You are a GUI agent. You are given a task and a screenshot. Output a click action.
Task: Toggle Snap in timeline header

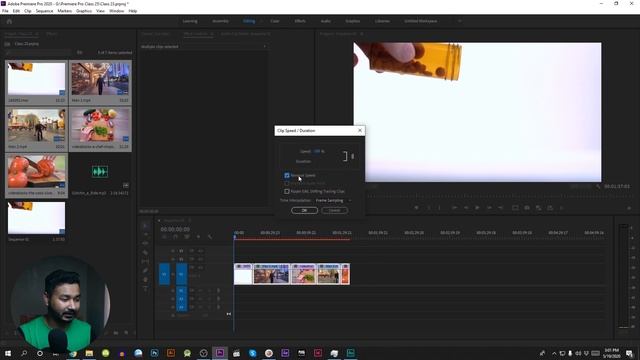point(175,237)
